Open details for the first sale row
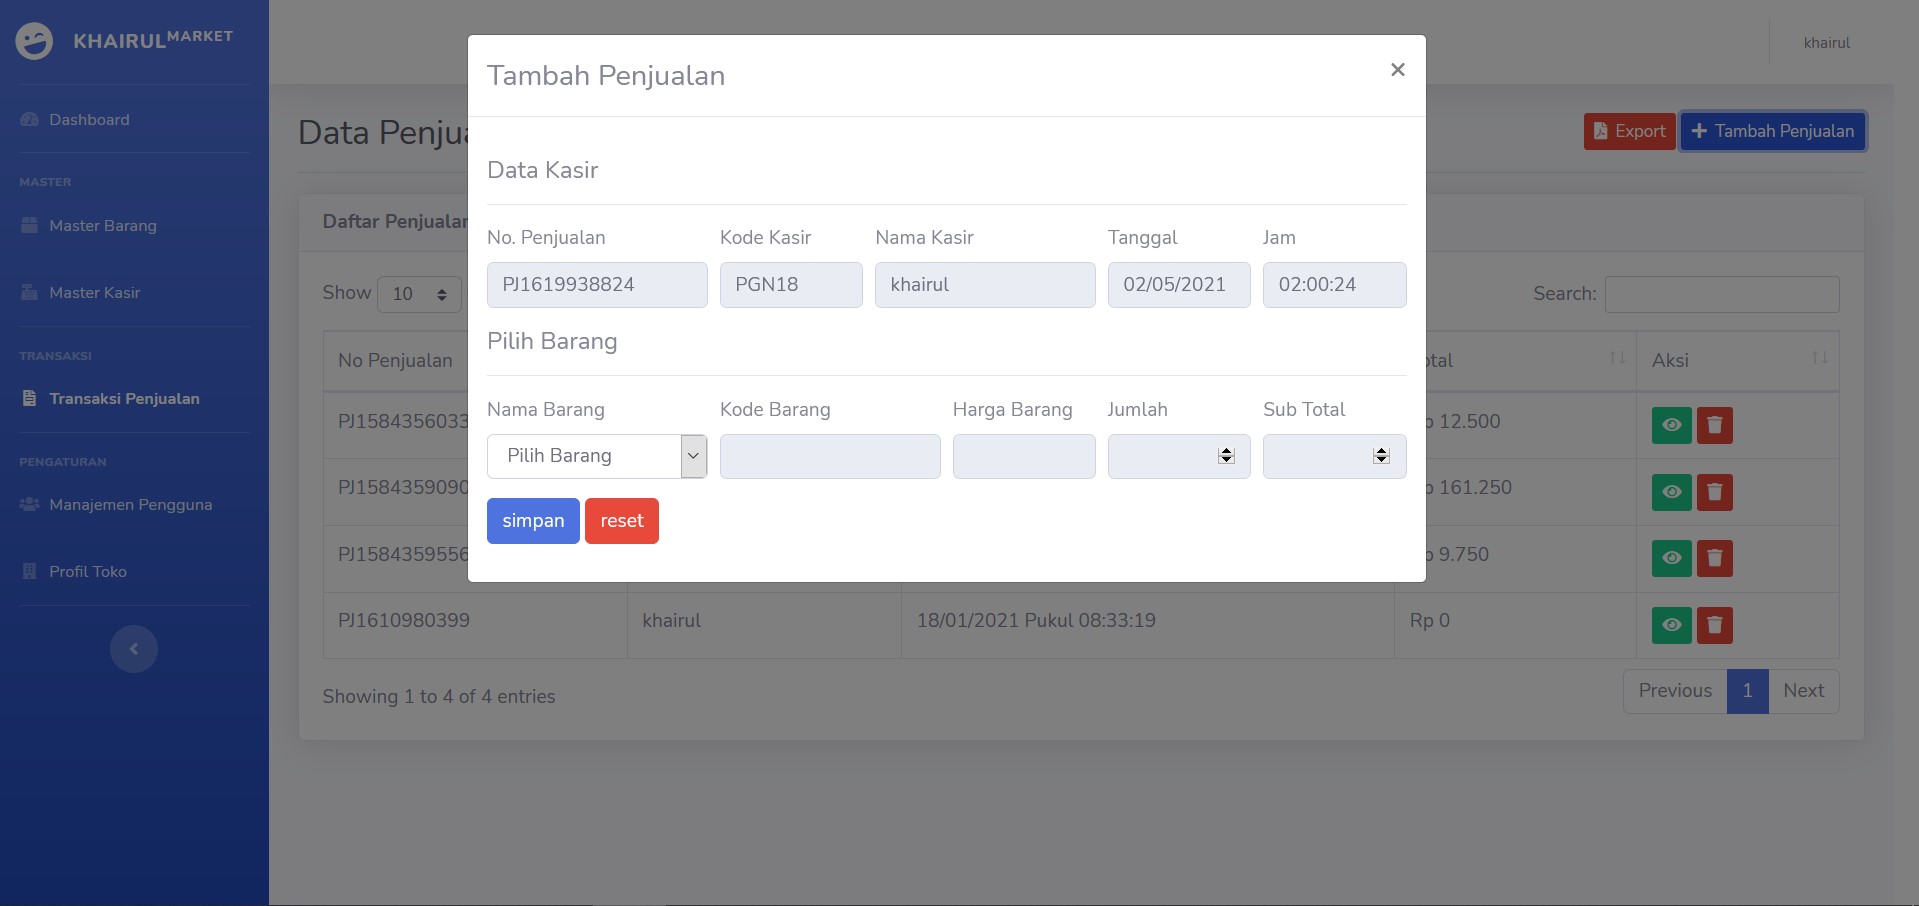The height and width of the screenshot is (906, 1919). click(1671, 425)
